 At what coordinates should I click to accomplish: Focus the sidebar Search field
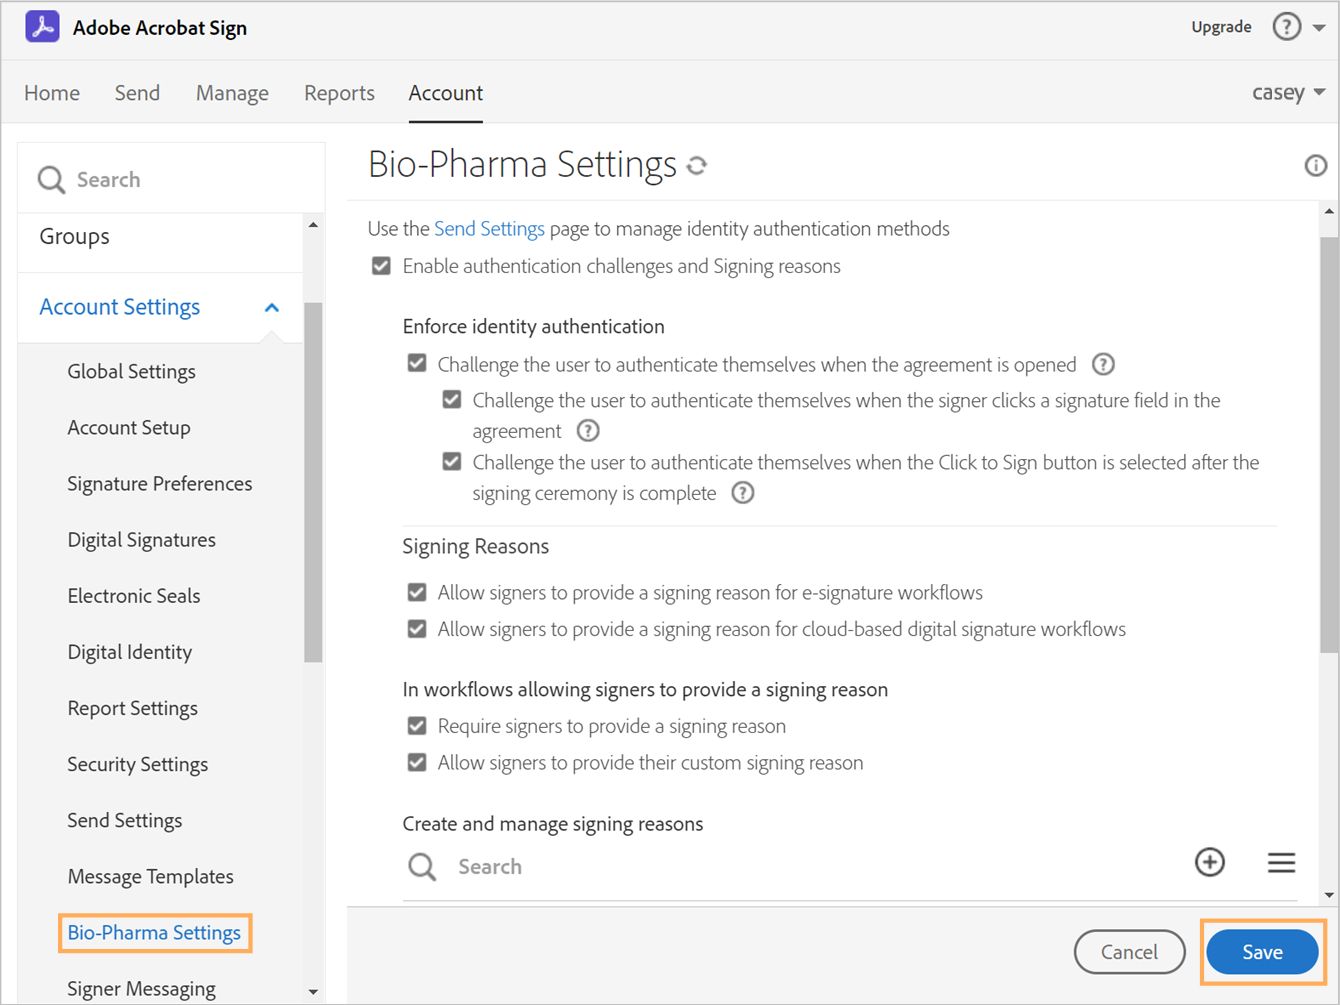171,179
